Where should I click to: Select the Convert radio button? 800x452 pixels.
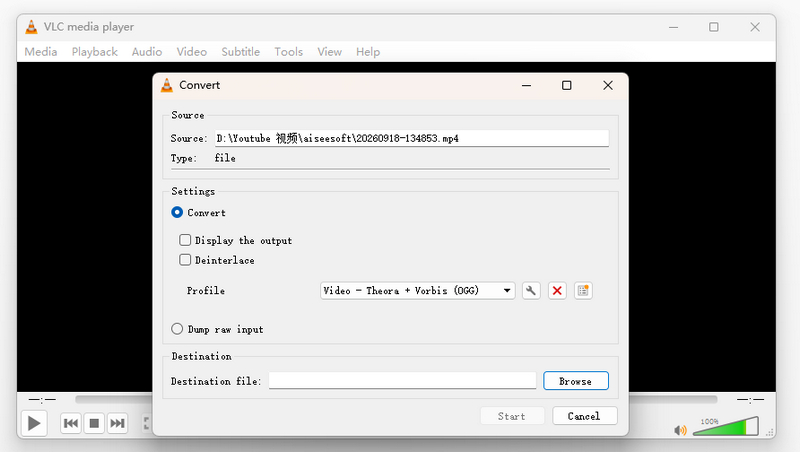click(x=177, y=212)
